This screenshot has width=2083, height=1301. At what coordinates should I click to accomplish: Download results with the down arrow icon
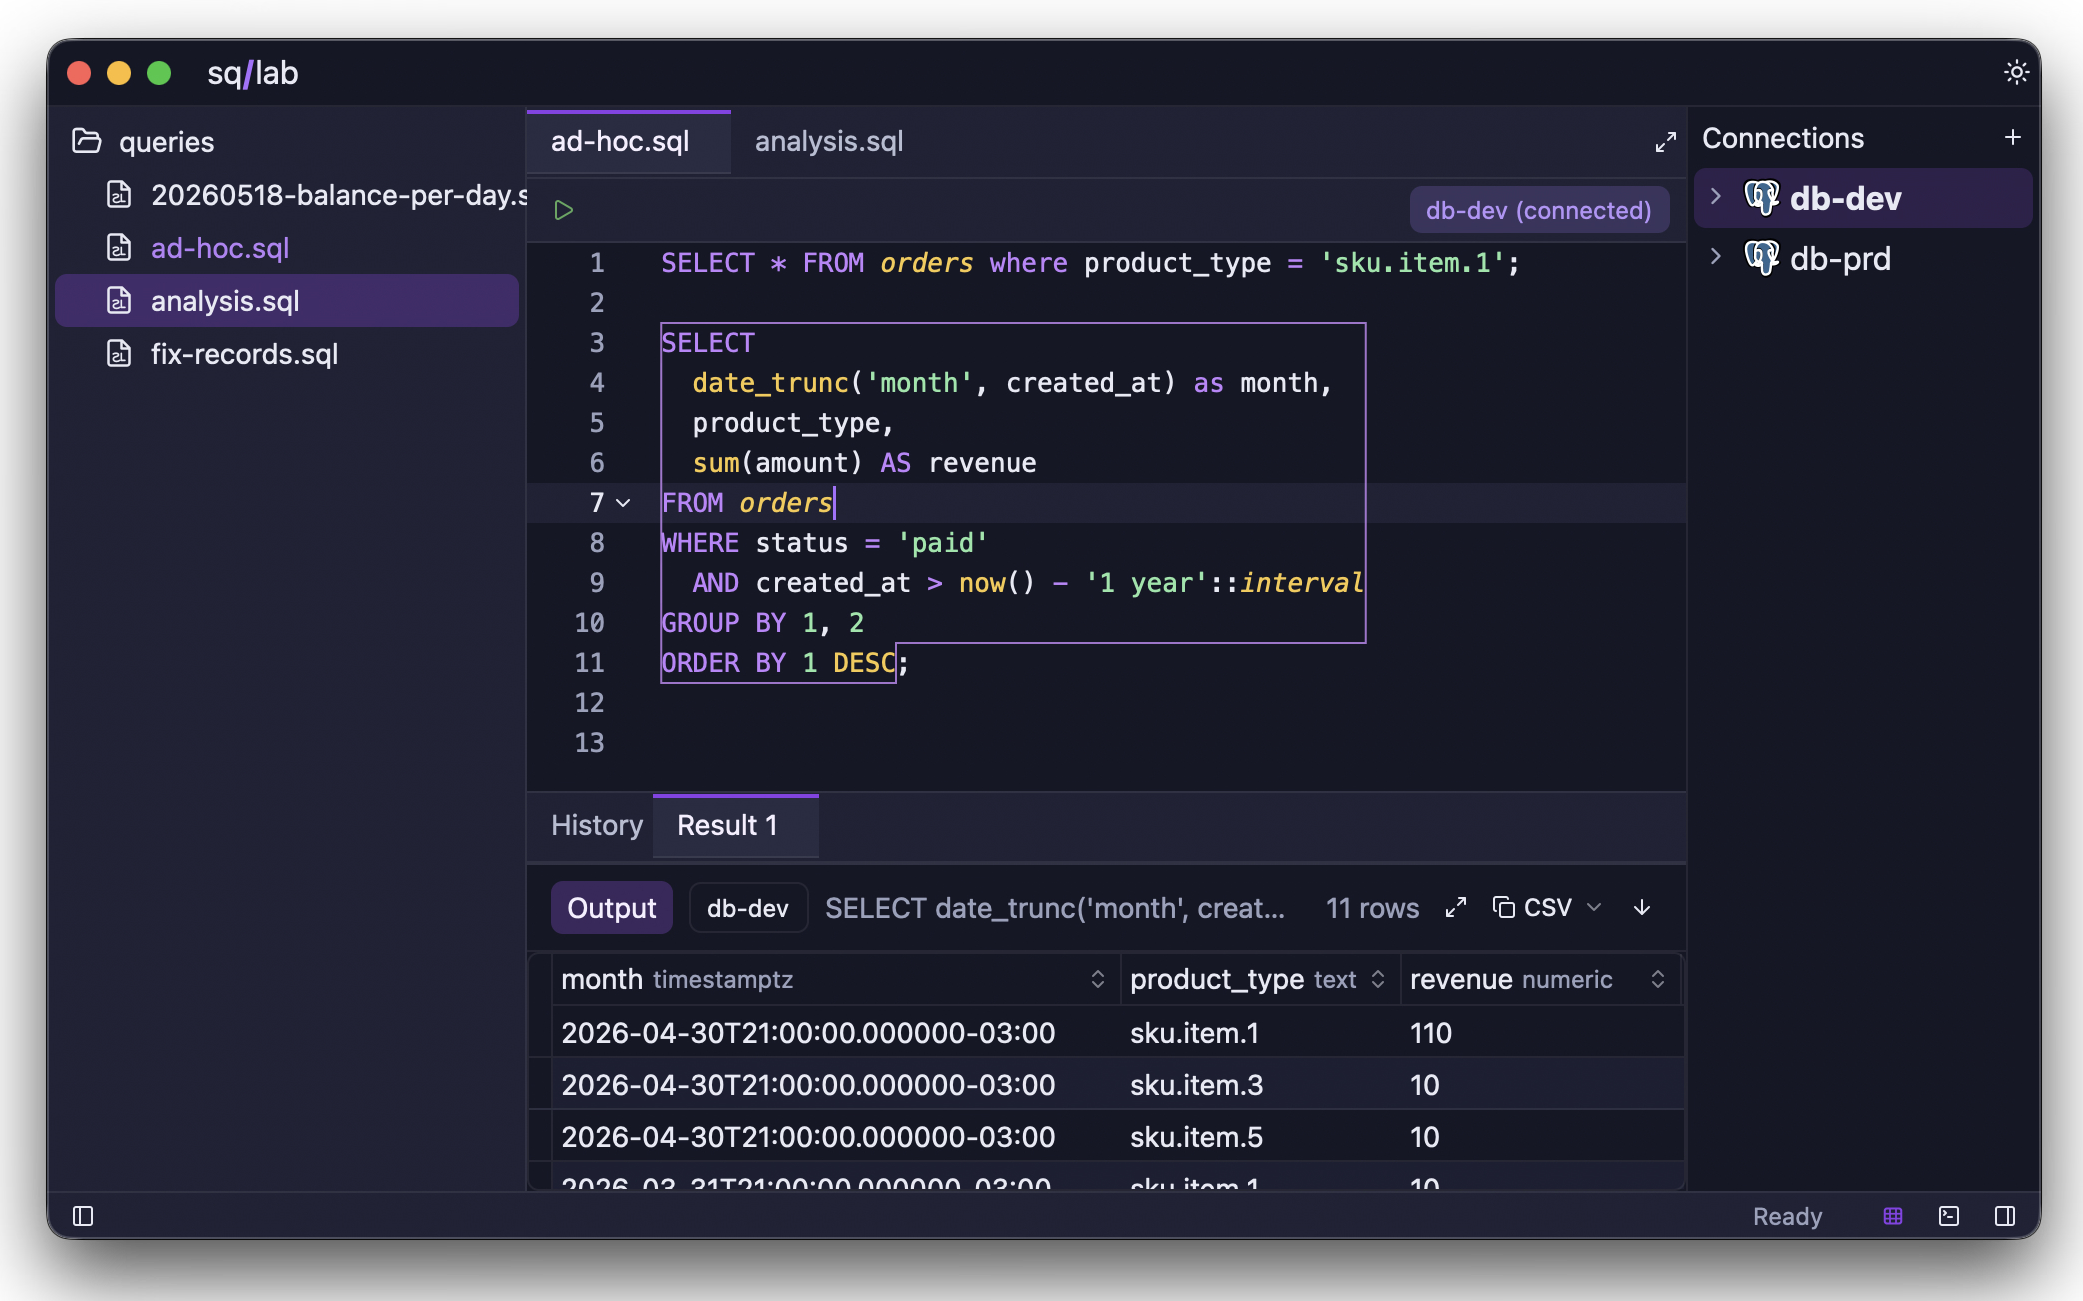click(1642, 907)
